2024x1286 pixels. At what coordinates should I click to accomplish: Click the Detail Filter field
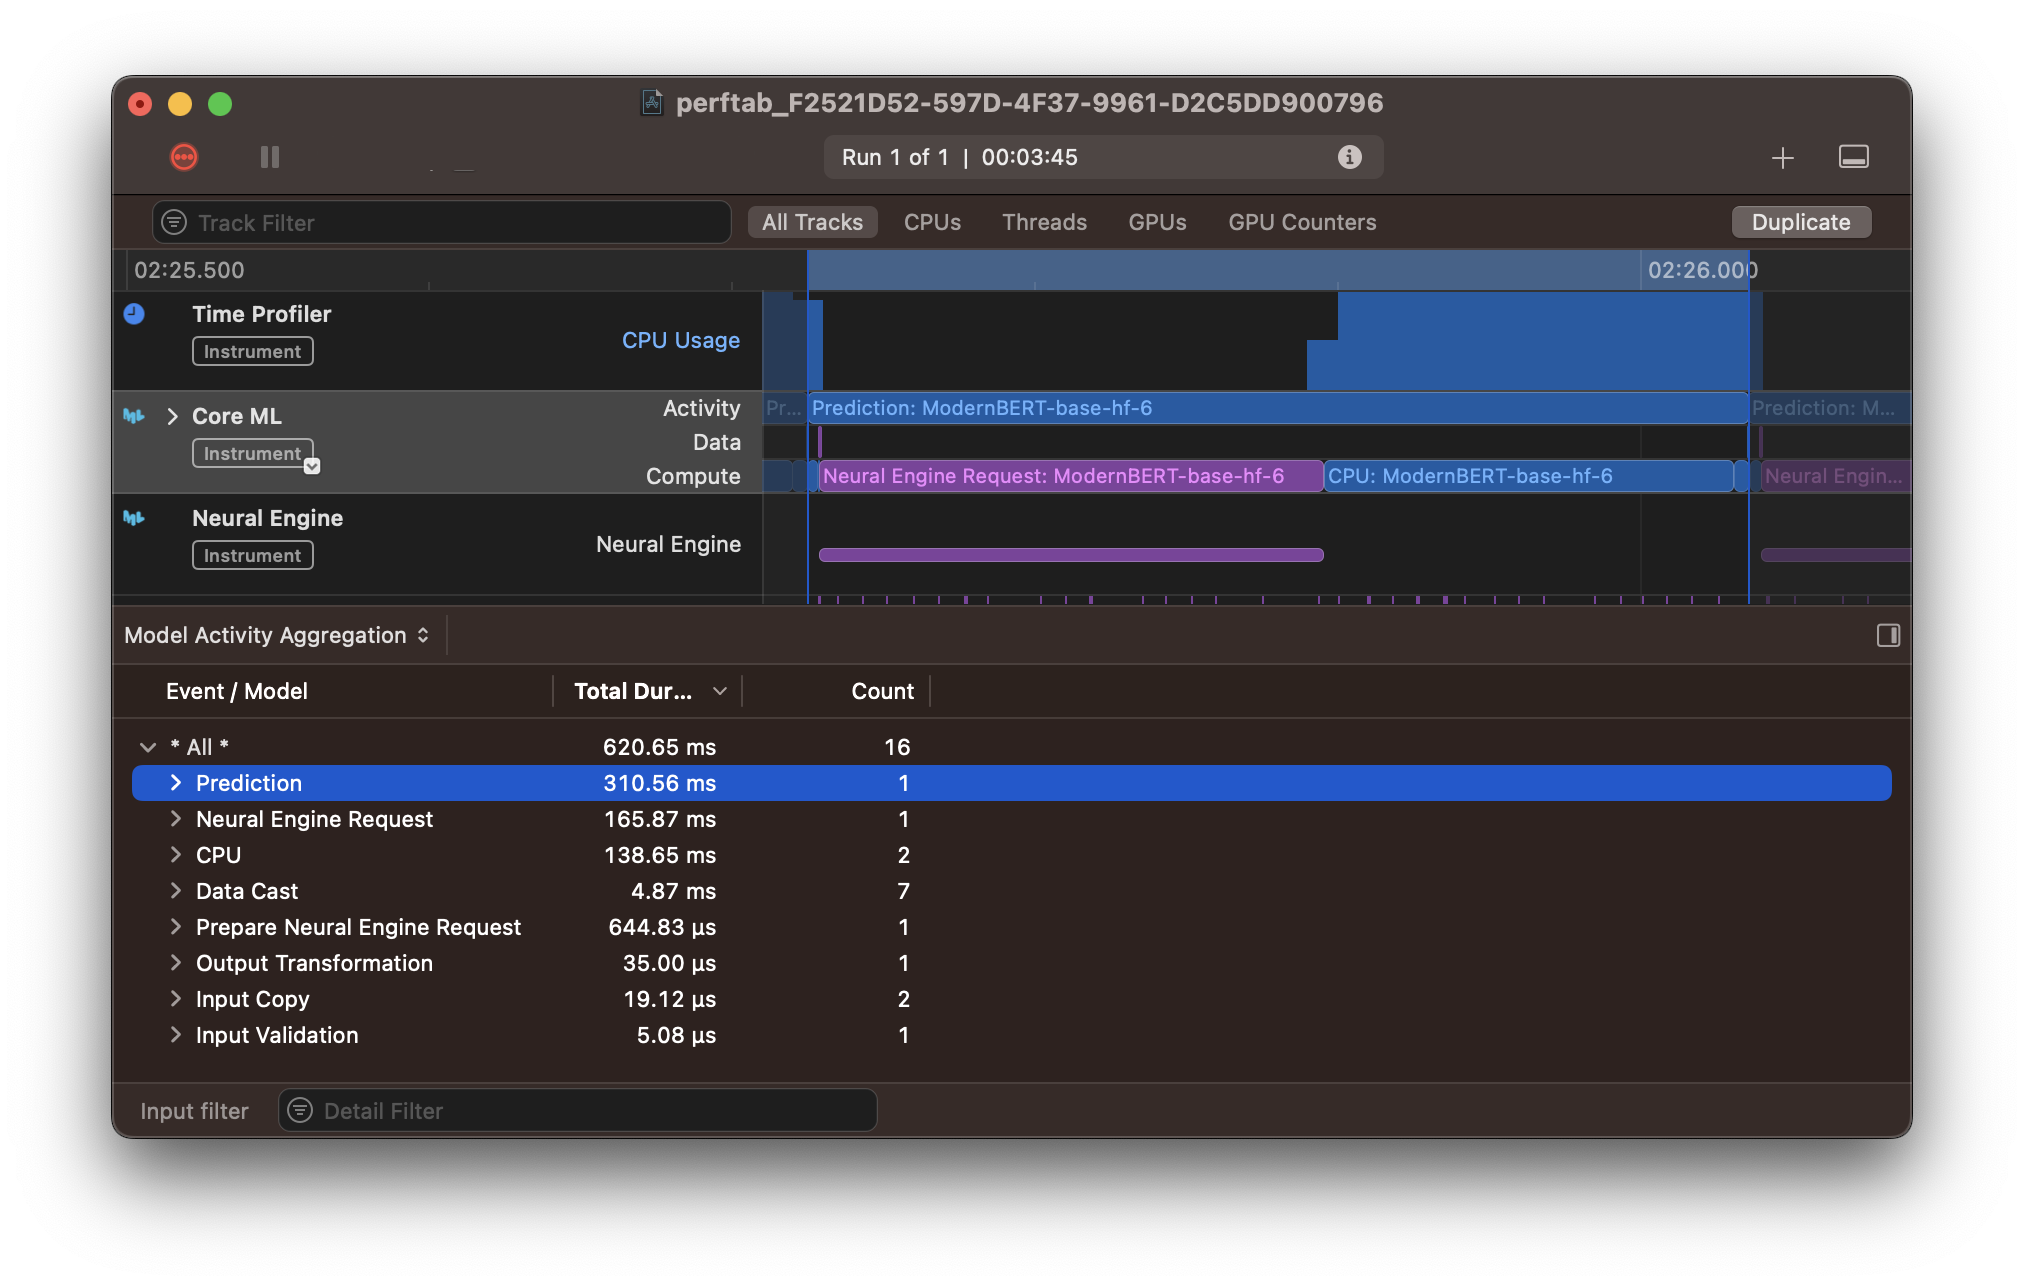(578, 1111)
